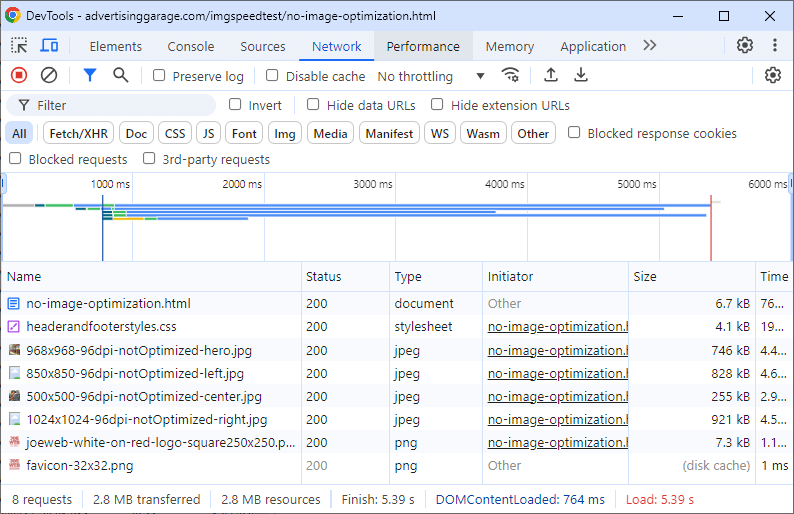This screenshot has height=514, width=794.
Task: Expand more DevTools tabs chevron
Action: coord(650,46)
